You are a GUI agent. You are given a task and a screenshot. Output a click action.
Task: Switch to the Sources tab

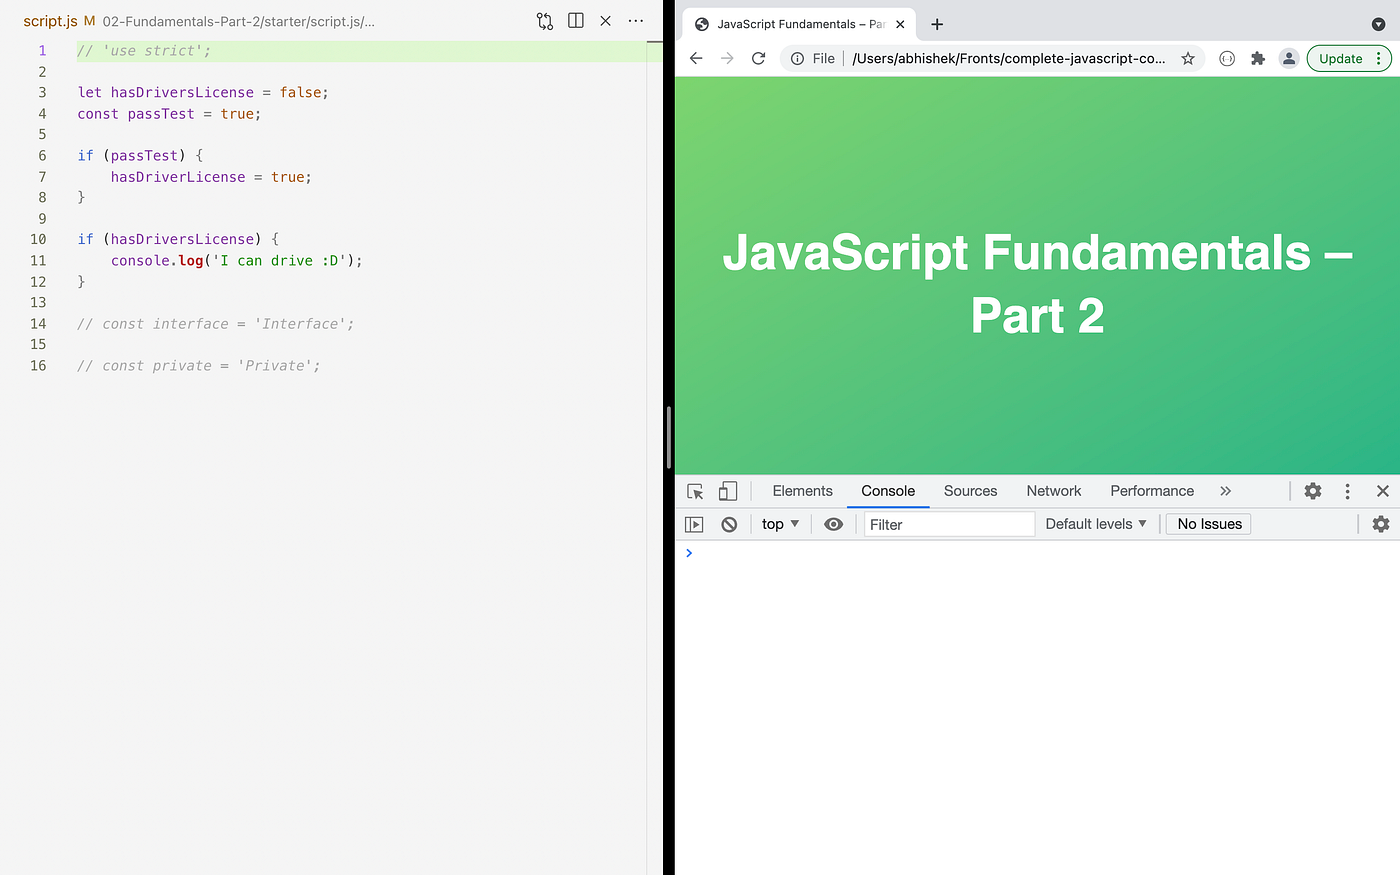click(969, 491)
